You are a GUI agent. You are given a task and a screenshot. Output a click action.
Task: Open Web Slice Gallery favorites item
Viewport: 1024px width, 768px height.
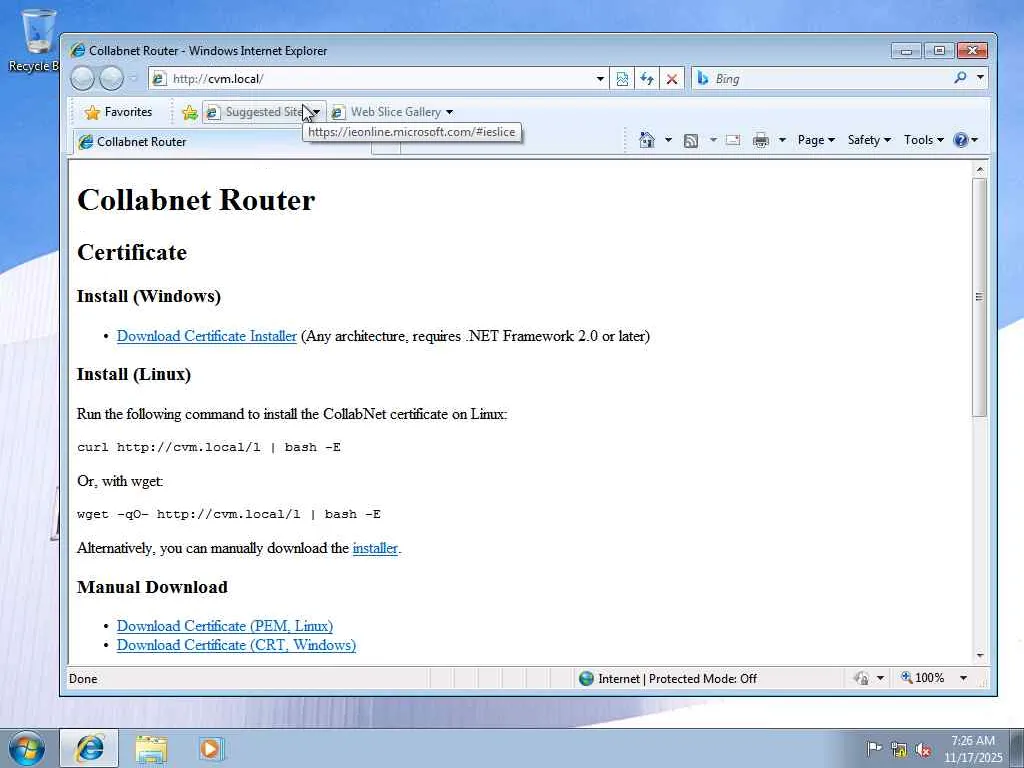click(x=388, y=112)
